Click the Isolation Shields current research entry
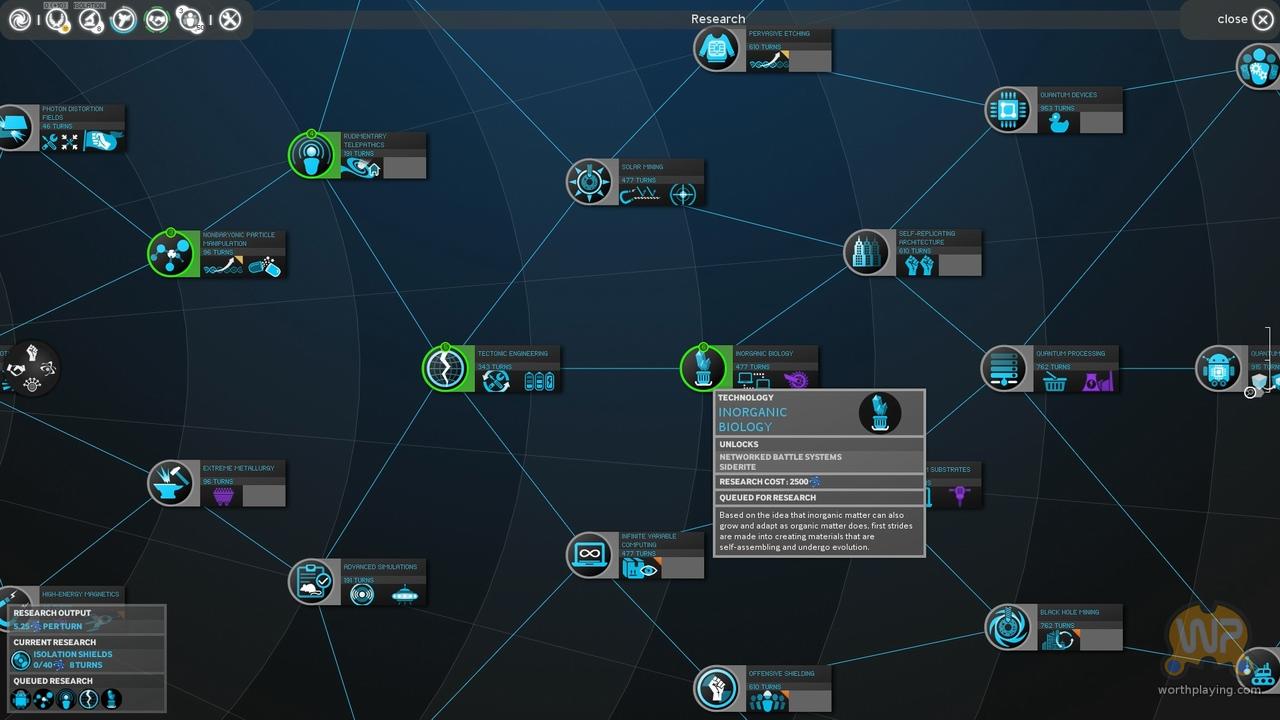The height and width of the screenshot is (720, 1280). coord(70,659)
